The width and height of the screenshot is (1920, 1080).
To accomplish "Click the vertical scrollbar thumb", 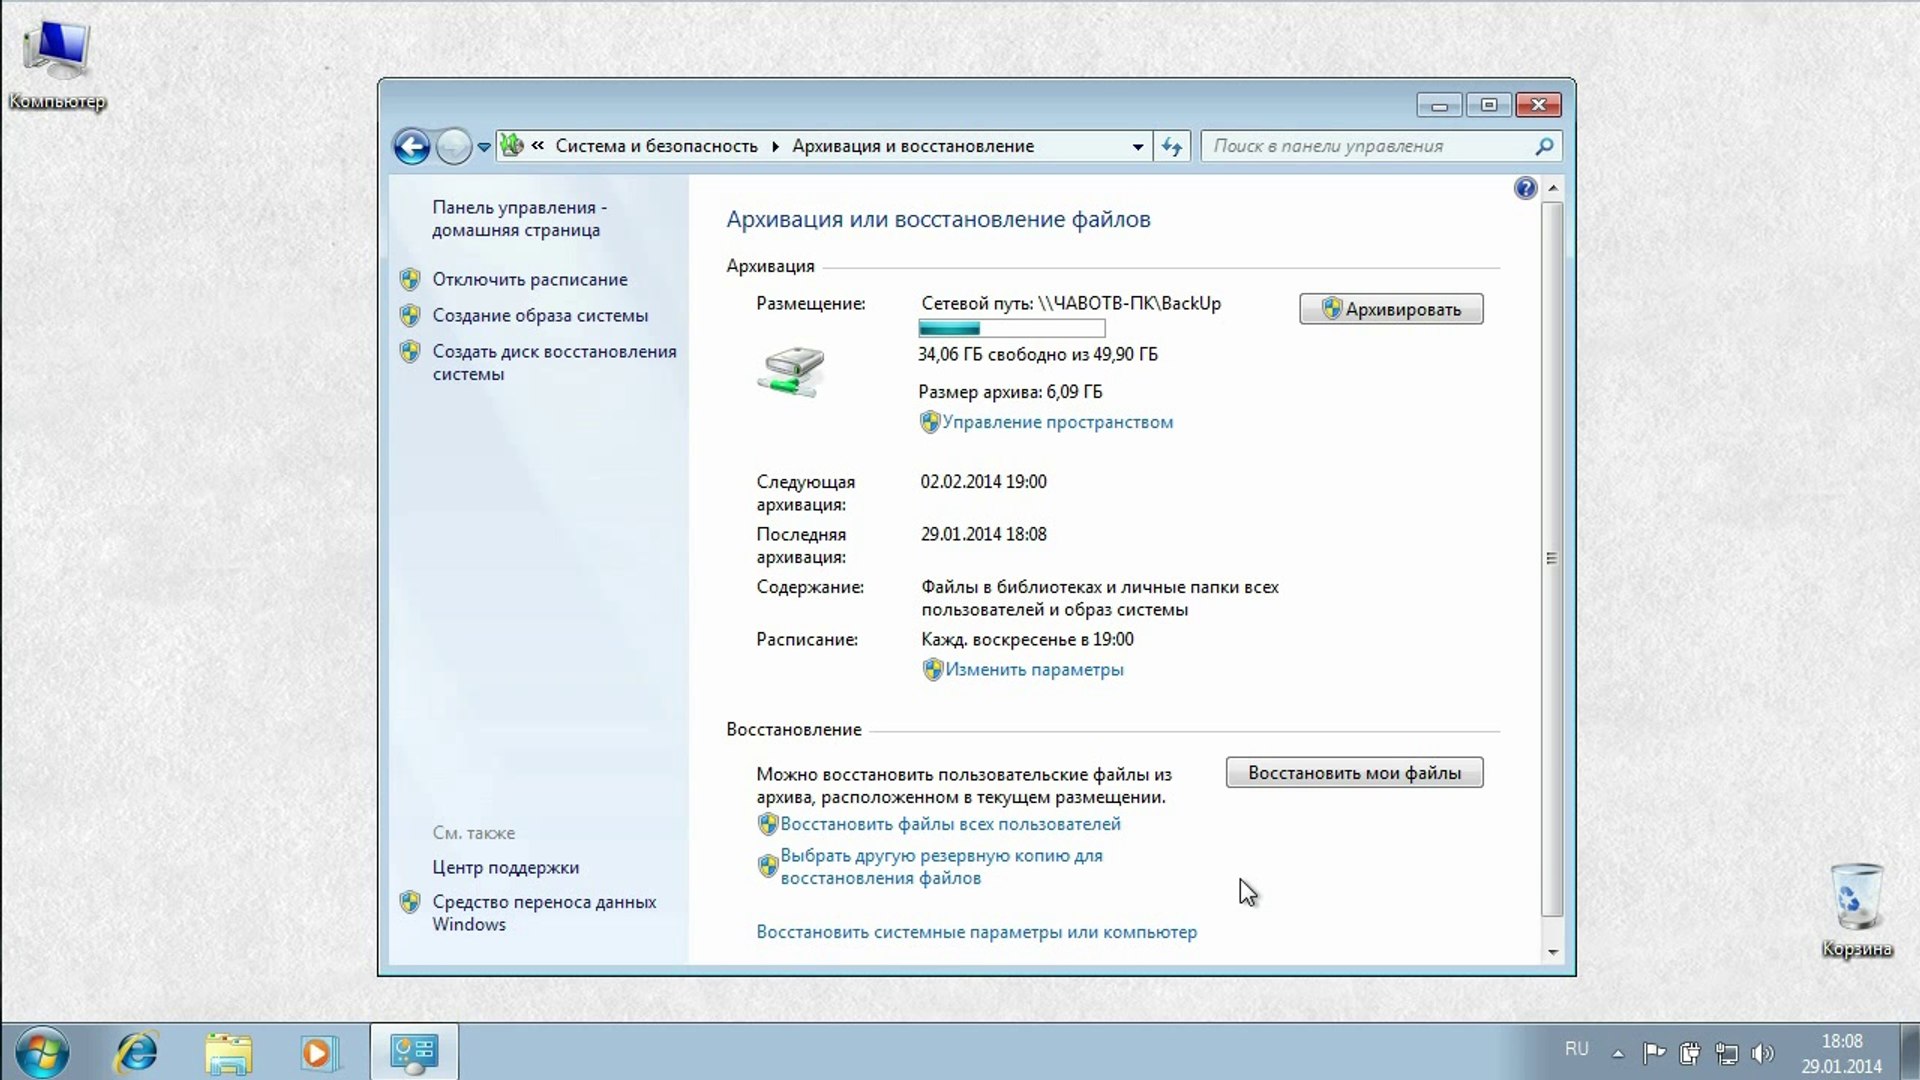I will click(x=1552, y=558).
